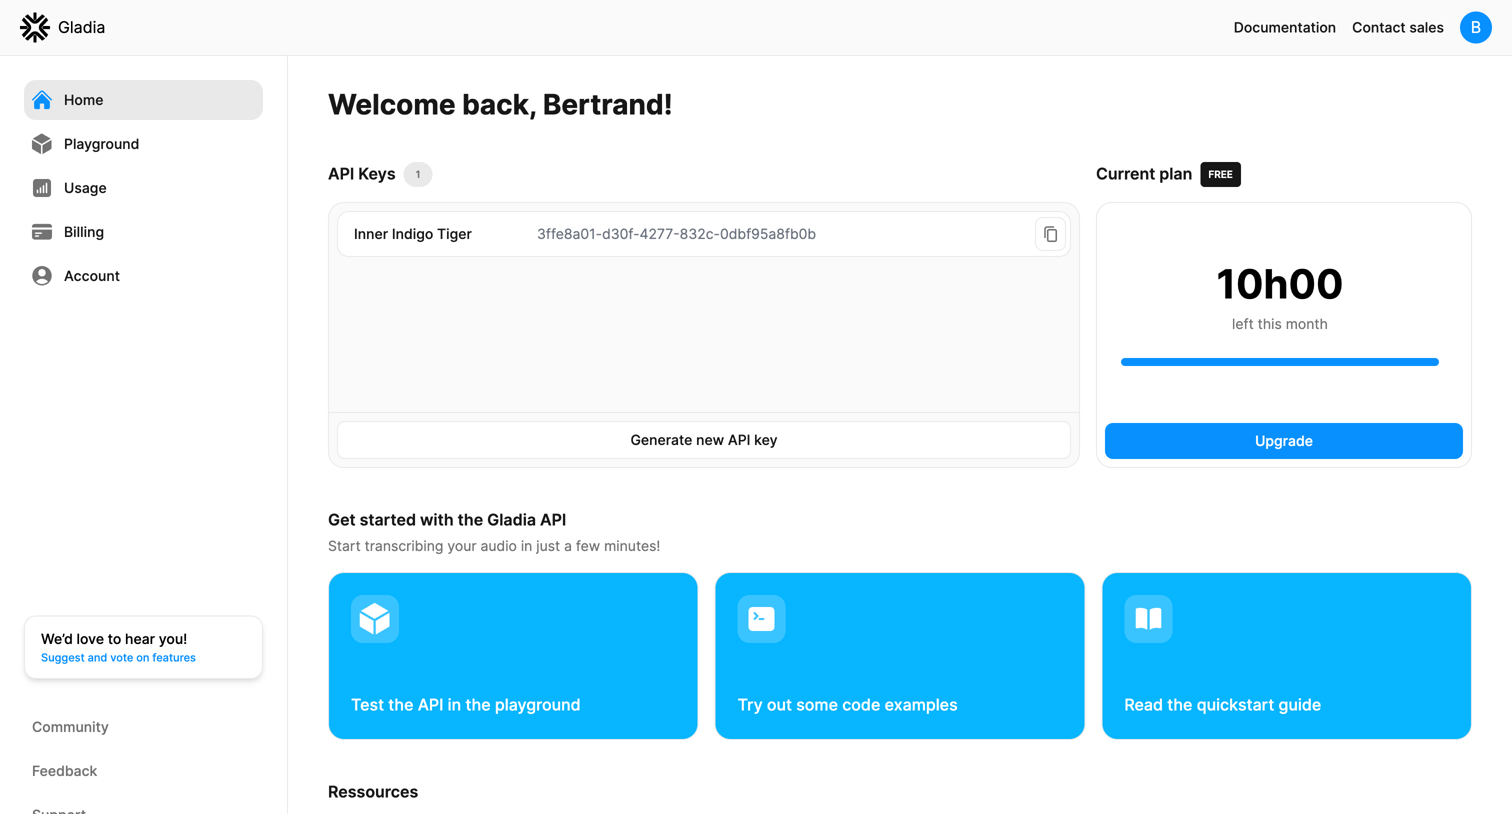This screenshot has width=1512, height=814.
Task: Click the Inner Indigo Tiger key name
Action: tap(412, 234)
